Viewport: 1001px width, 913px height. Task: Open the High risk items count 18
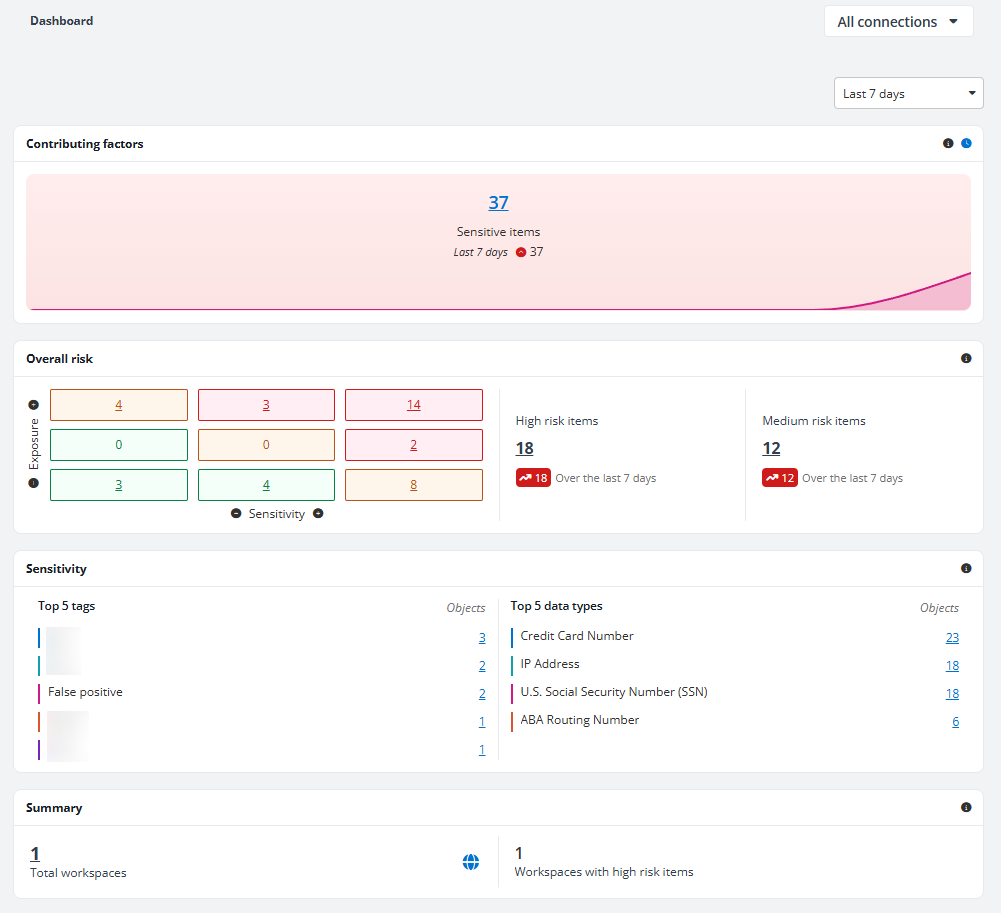(525, 448)
